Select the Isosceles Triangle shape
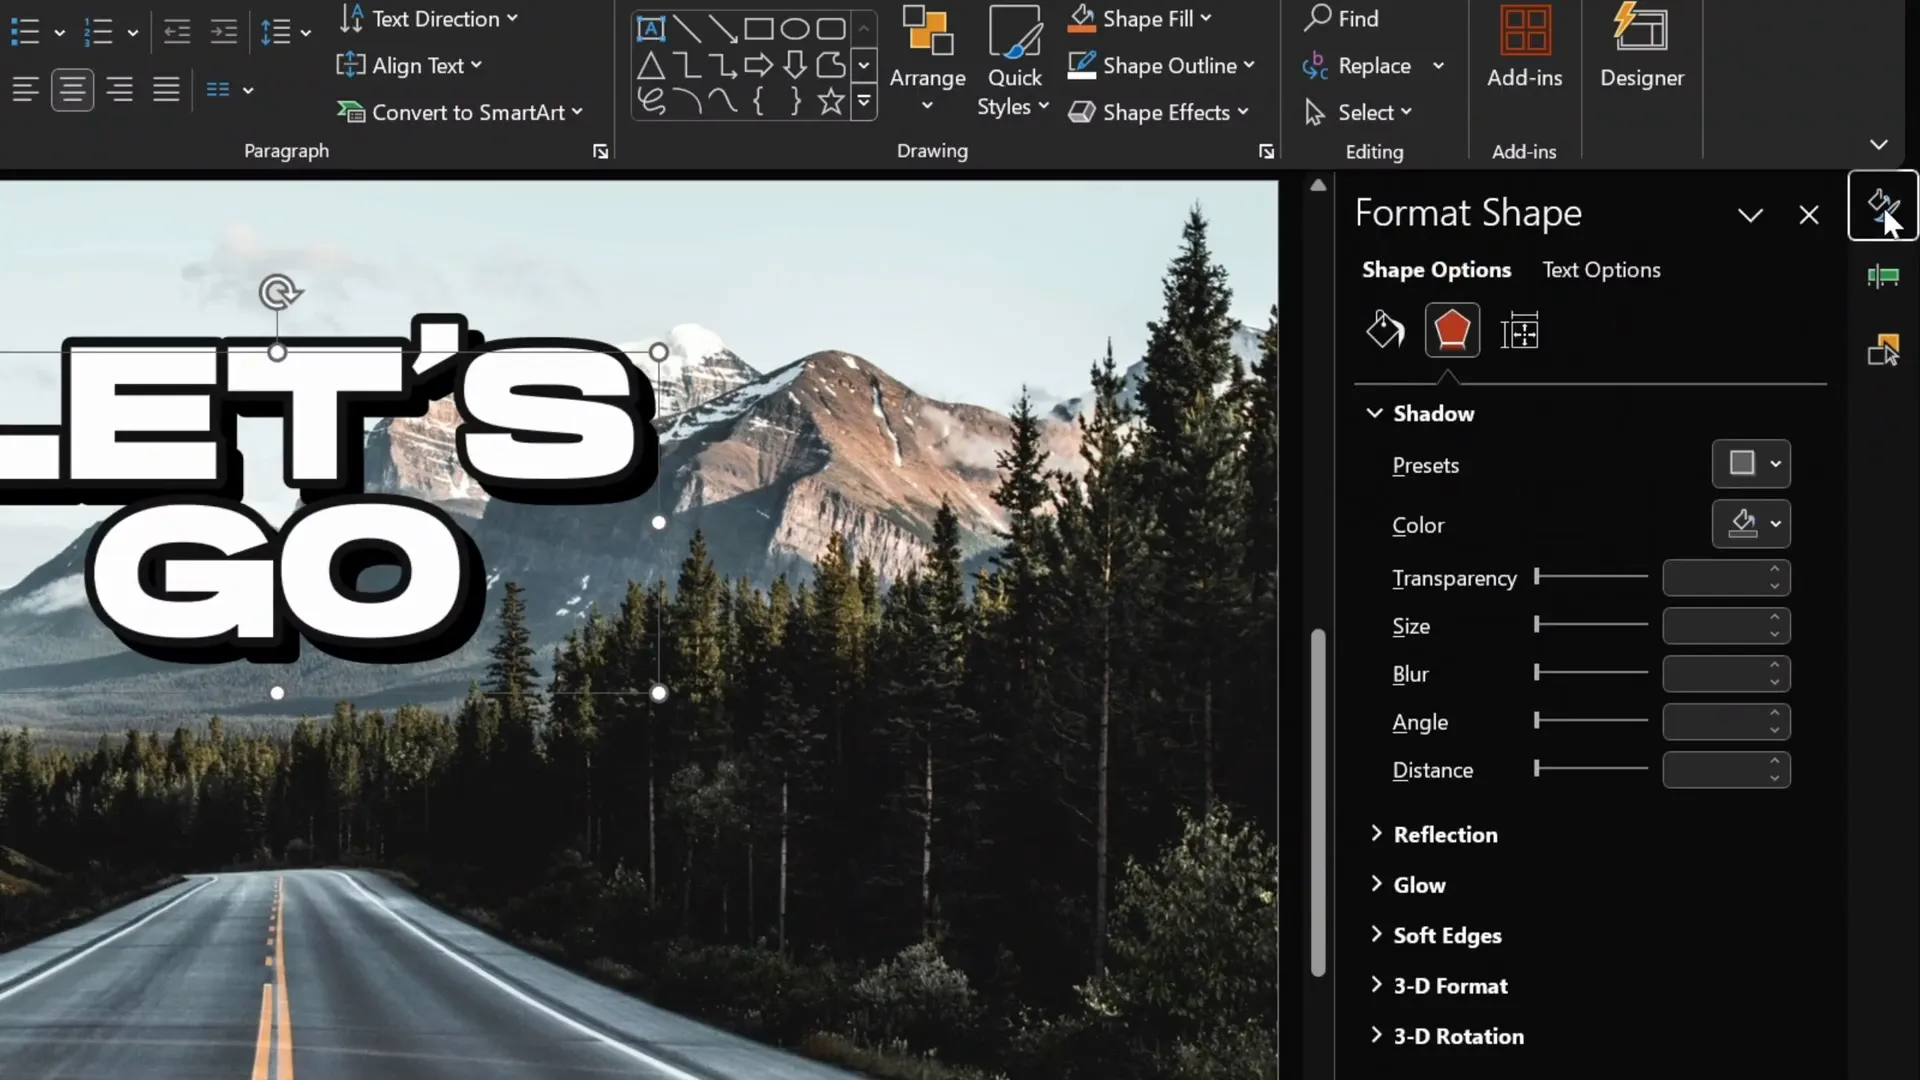Screen dimensions: 1920x1080 [x=651, y=66]
